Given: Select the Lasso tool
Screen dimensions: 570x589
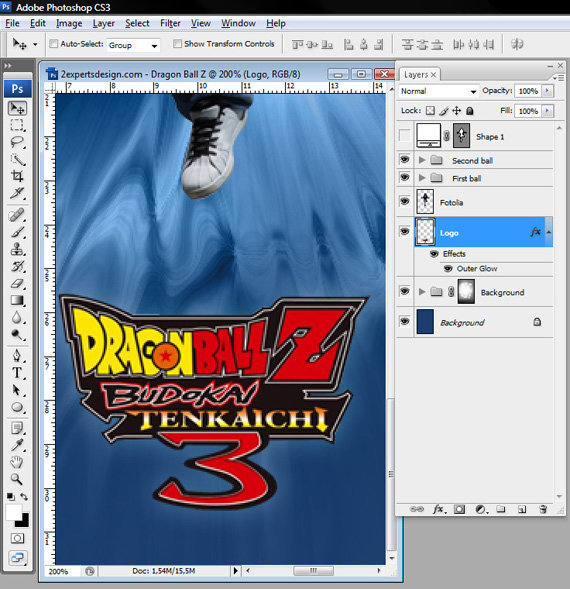Looking at the screenshot, I should point(17,142).
